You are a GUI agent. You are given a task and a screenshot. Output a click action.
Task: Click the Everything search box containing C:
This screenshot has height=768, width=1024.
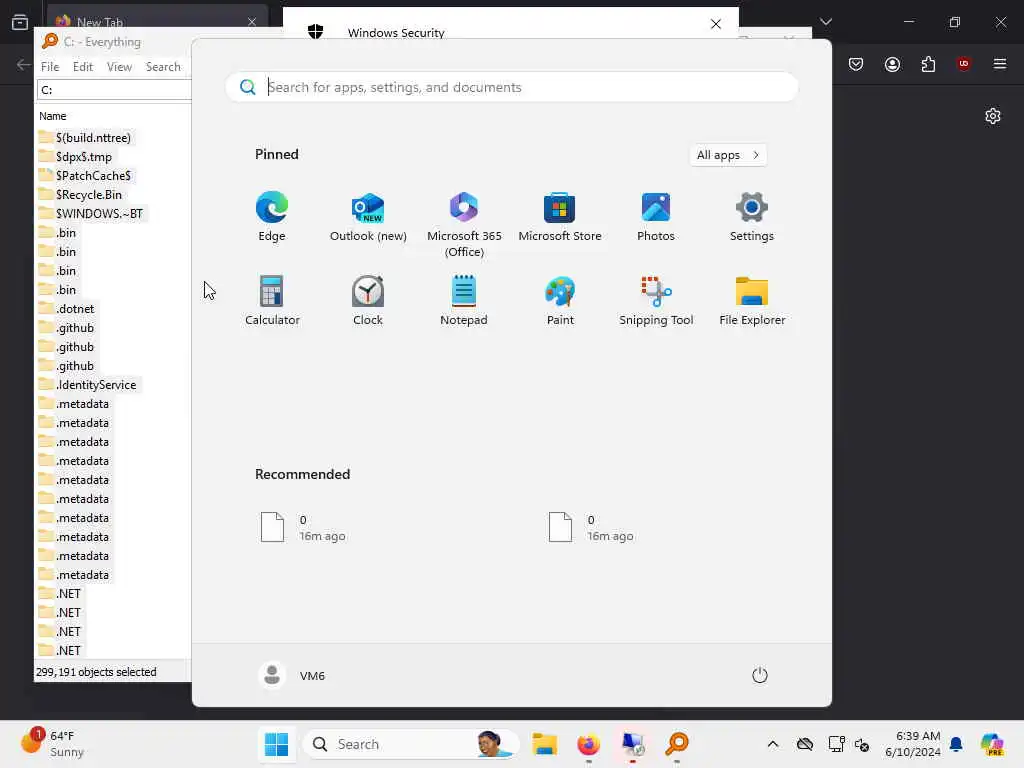point(114,89)
